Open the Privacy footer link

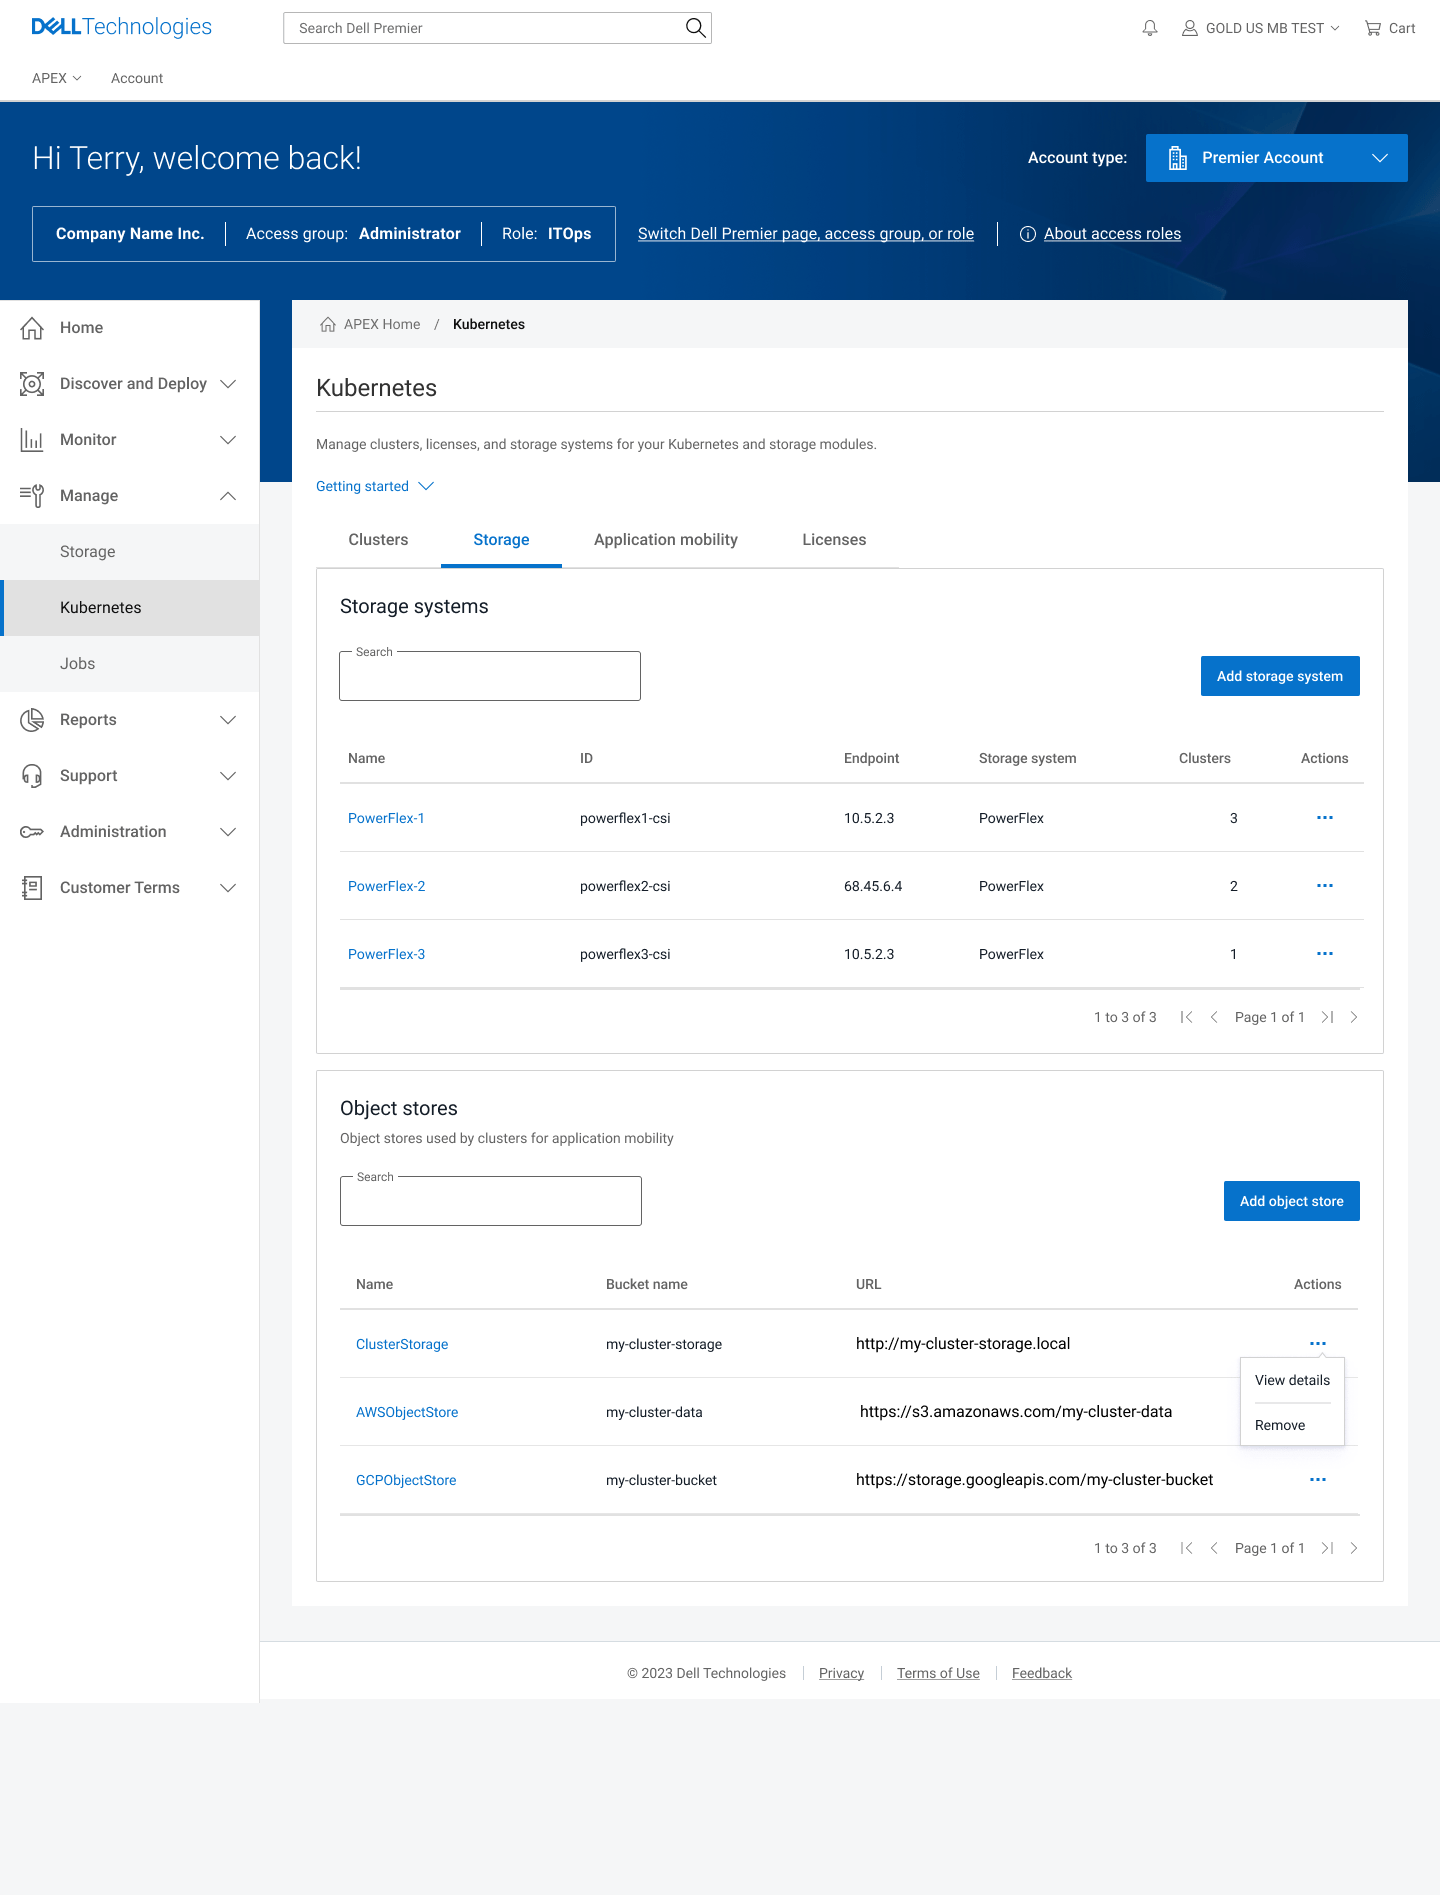[841, 1673]
